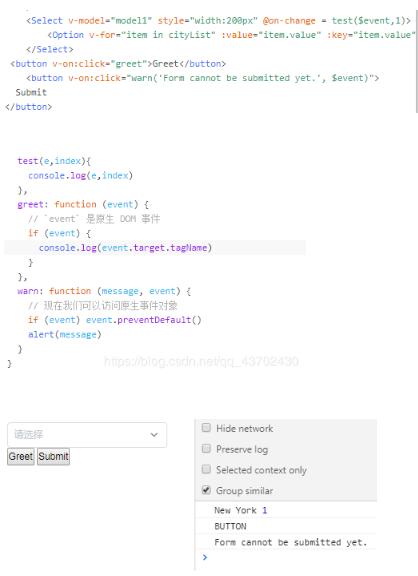Viewport: 418px width, 576px height.
Task: Open the blog.csdn.net watermark link
Action: coord(202,362)
